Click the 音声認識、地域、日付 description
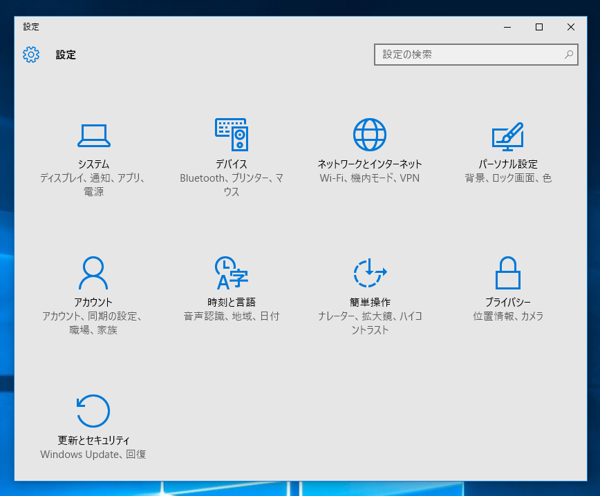Screen dimensions: 600x496 click(232, 316)
